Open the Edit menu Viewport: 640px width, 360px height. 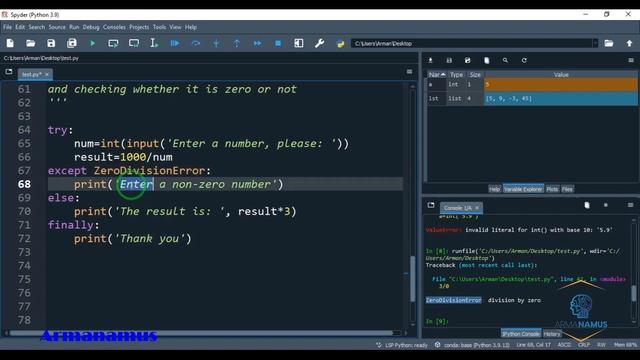coord(20,27)
